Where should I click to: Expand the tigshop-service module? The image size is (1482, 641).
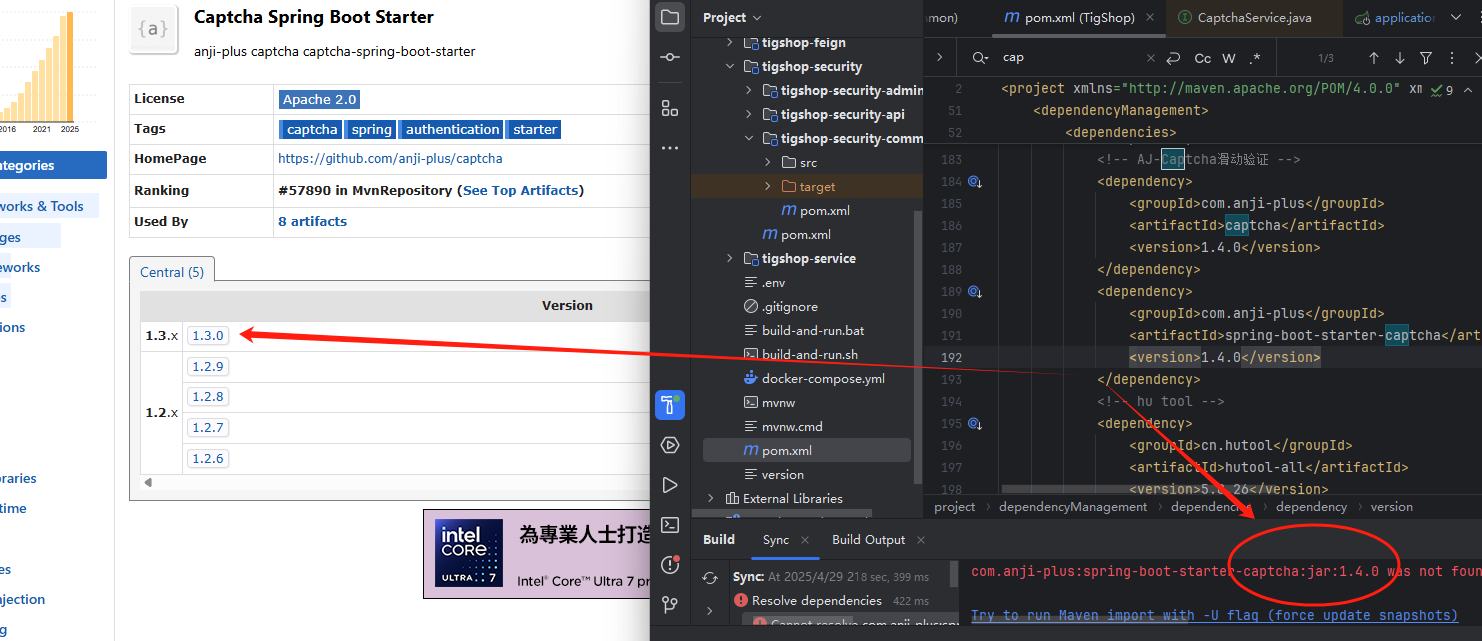coord(730,259)
